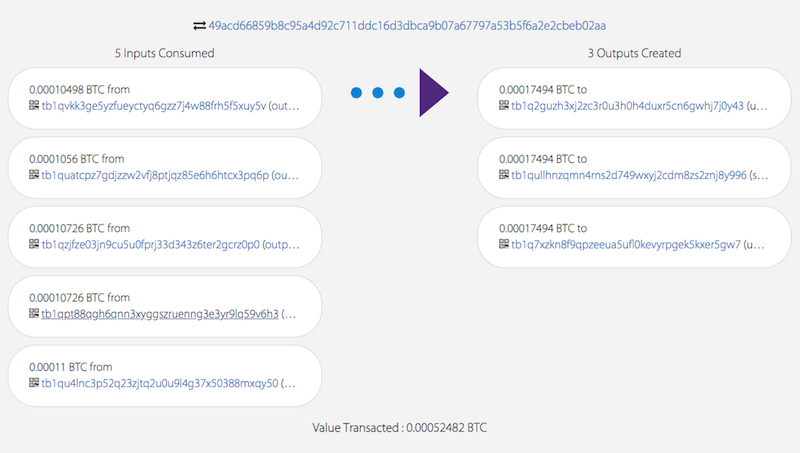Open address tb1qu4lnc3p52q23zjtq2u0u9l4g37x50388mxqy50
Viewport: 800px width, 453px height.
(160, 383)
